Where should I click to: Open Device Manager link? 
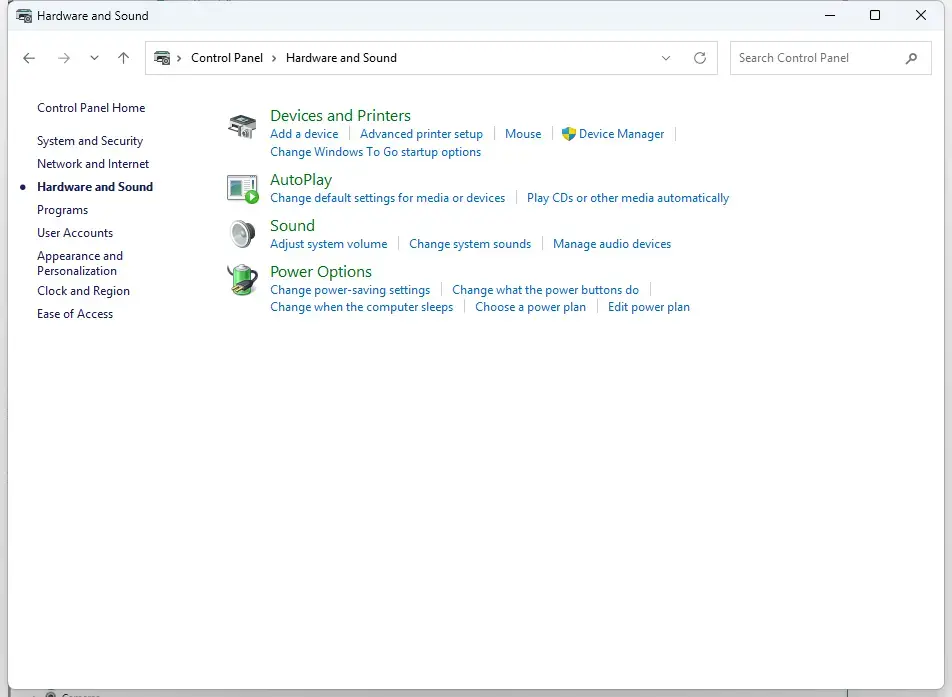tap(621, 134)
